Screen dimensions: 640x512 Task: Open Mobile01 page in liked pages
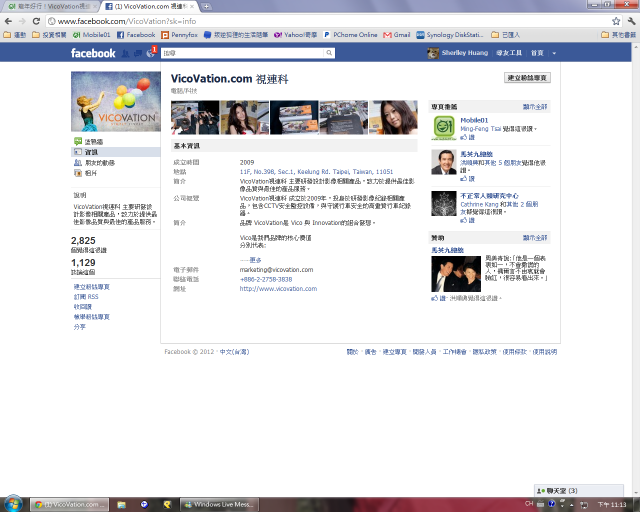point(474,120)
